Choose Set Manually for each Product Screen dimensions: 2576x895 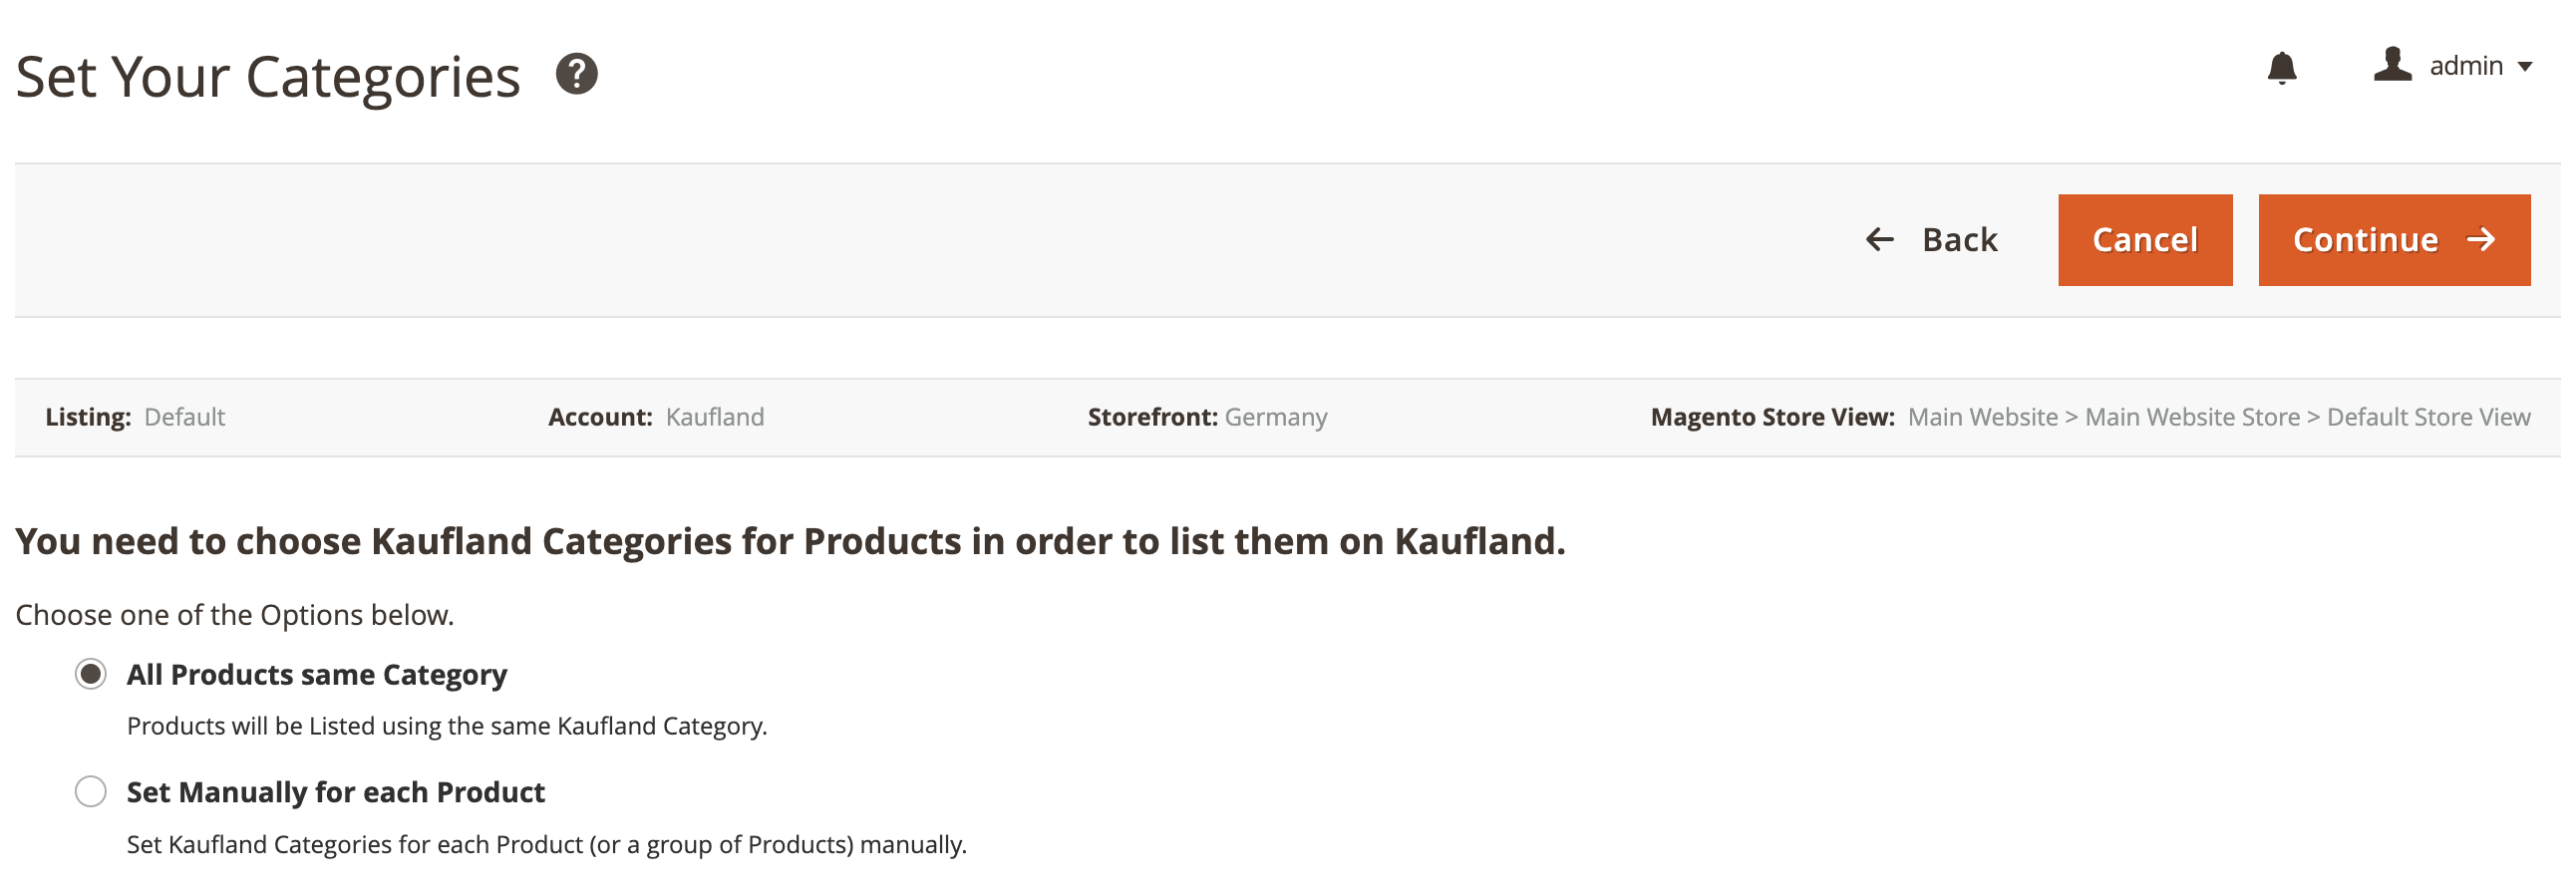pyautogui.click(x=336, y=792)
